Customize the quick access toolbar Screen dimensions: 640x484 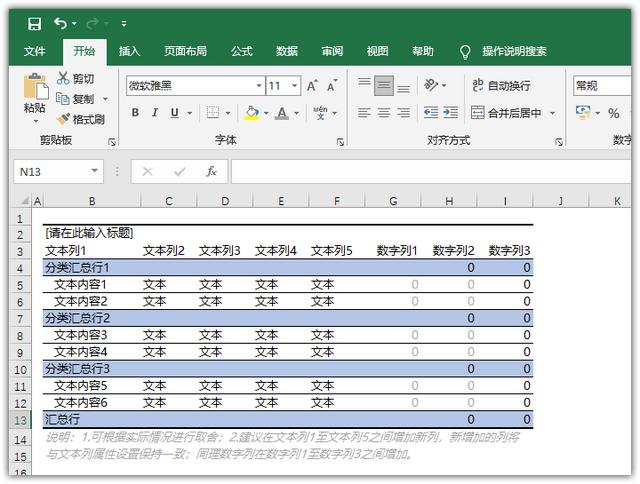124,24
